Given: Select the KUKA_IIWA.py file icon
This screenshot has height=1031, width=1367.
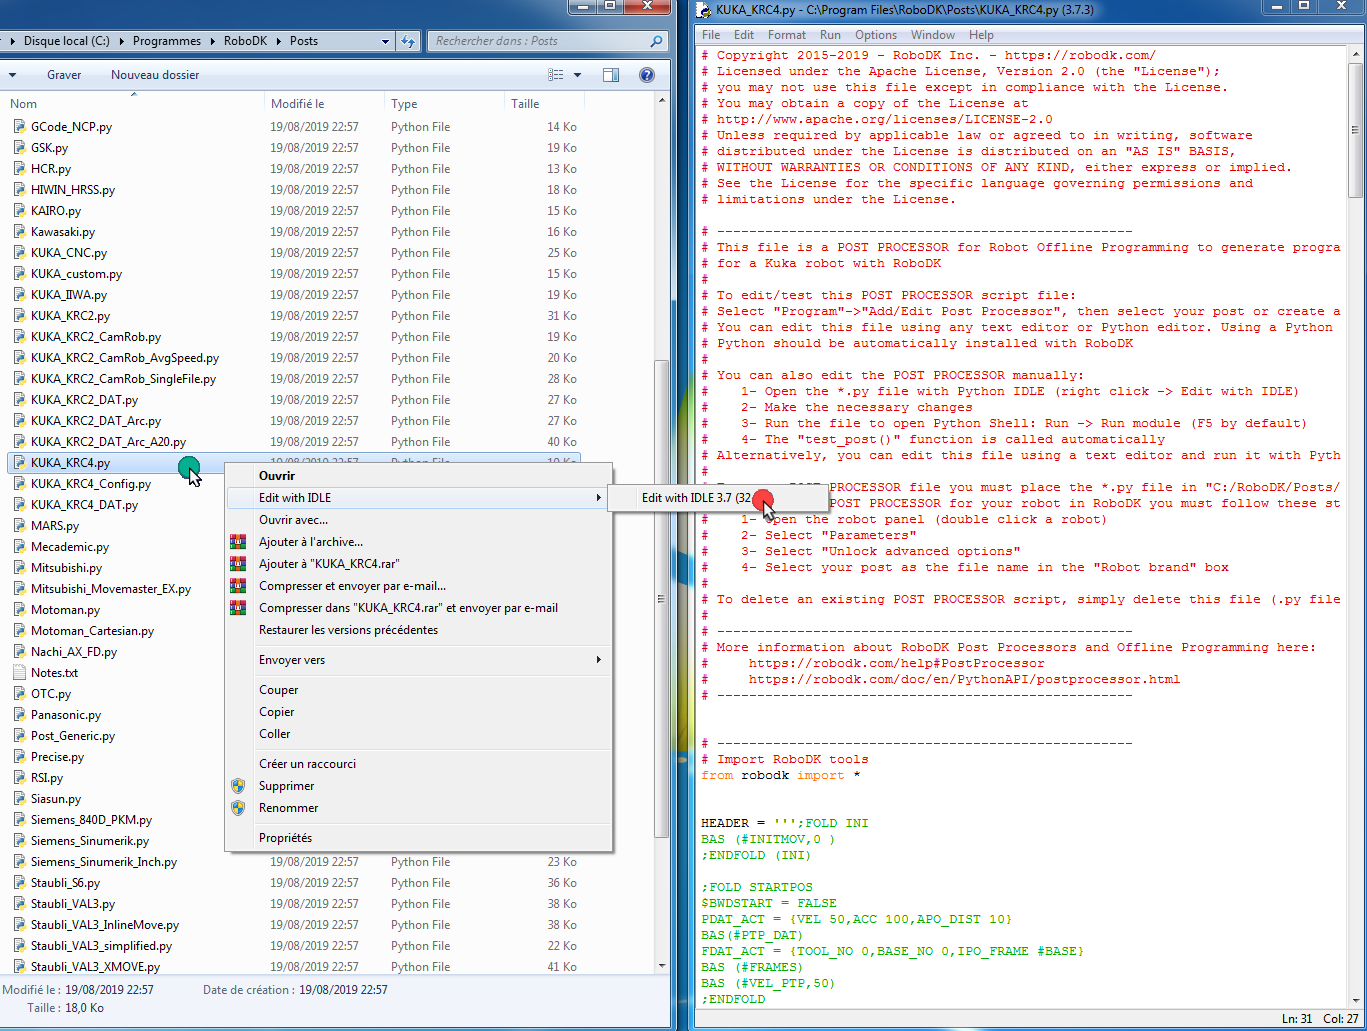Looking at the screenshot, I should tap(19, 295).
